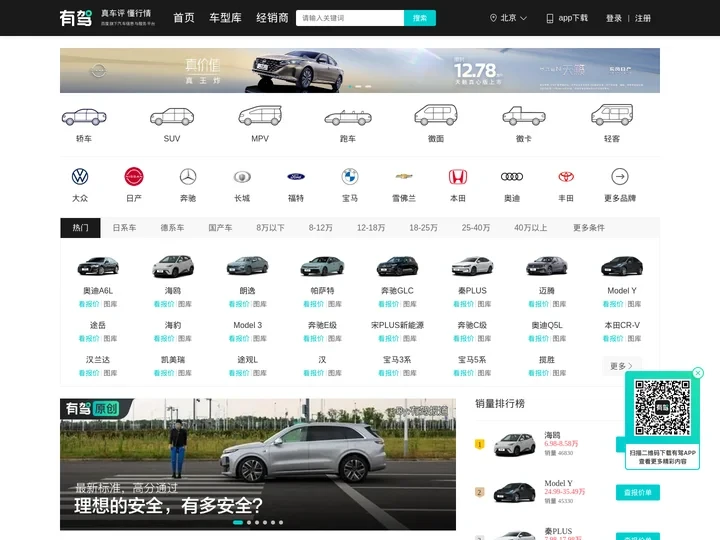Viewport: 720px width, 540px height.
Task: Open the Honda 本田 brand logo
Action: [458, 176]
